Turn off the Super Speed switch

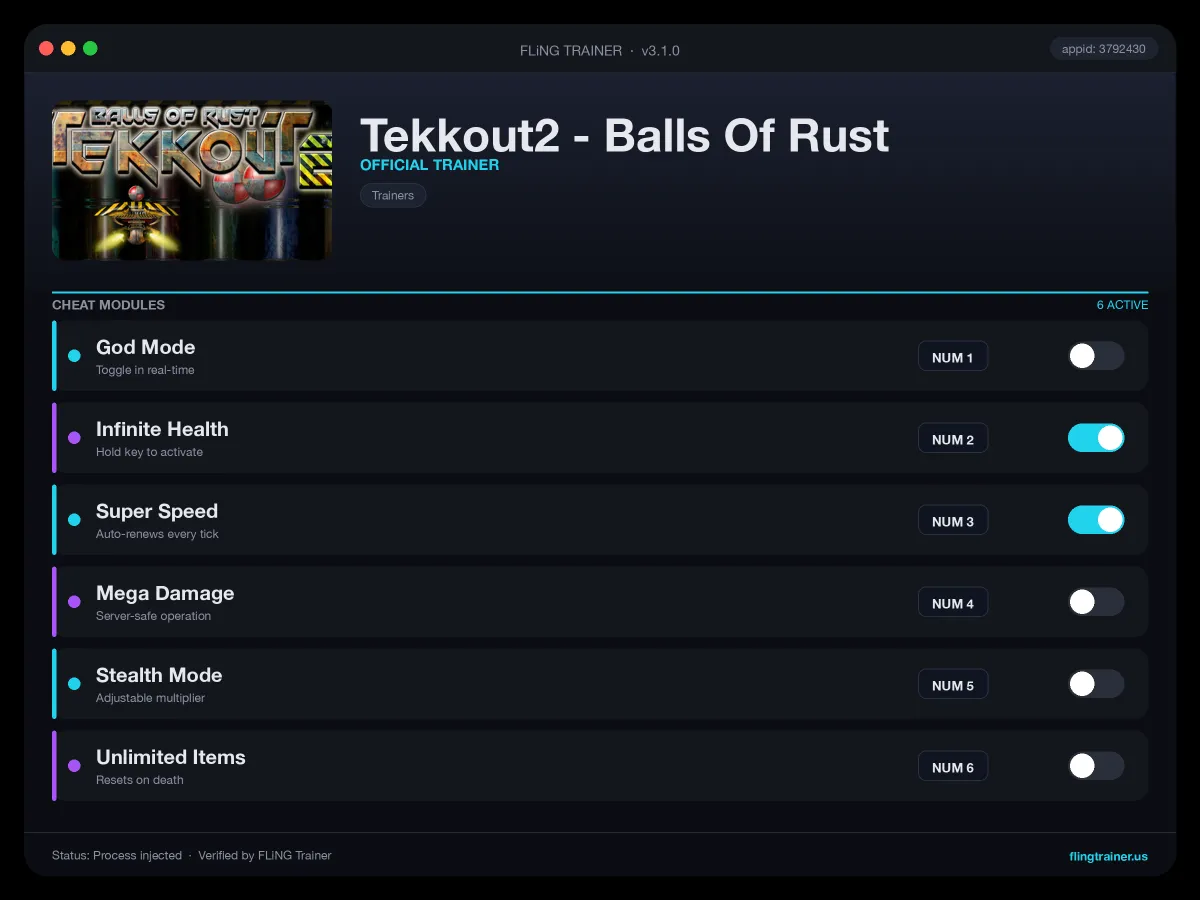pos(1096,520)
